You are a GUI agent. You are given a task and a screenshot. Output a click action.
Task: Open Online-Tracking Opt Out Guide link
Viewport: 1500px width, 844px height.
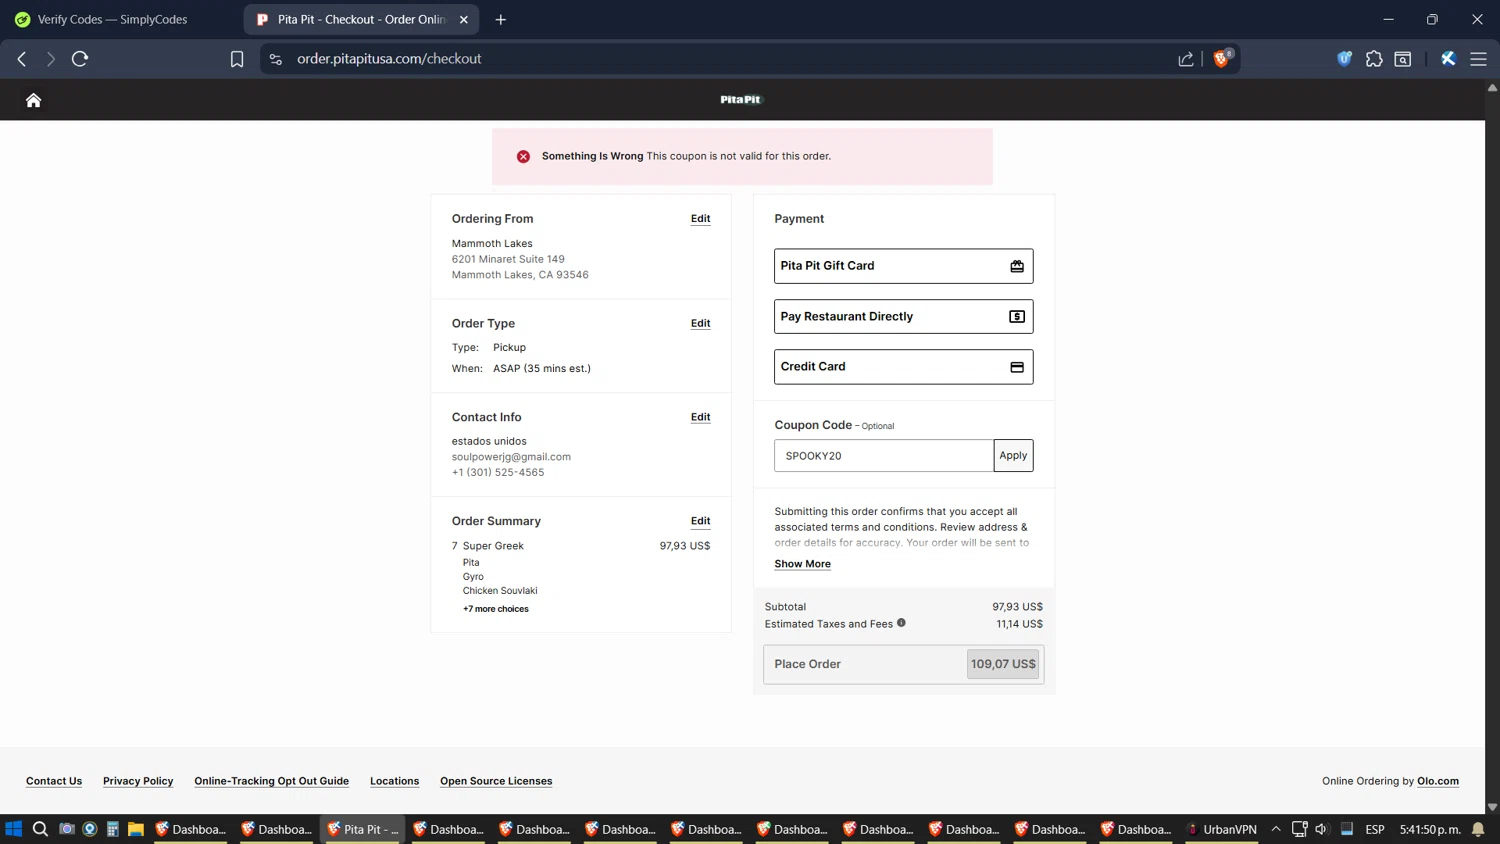pos(271,781)
